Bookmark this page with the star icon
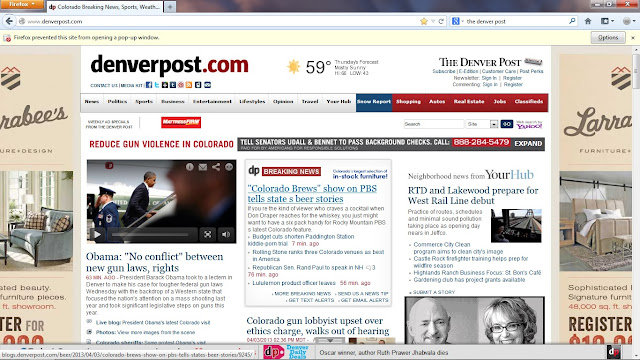The width and height of the screenshot is (640, 360). (424, 21)
